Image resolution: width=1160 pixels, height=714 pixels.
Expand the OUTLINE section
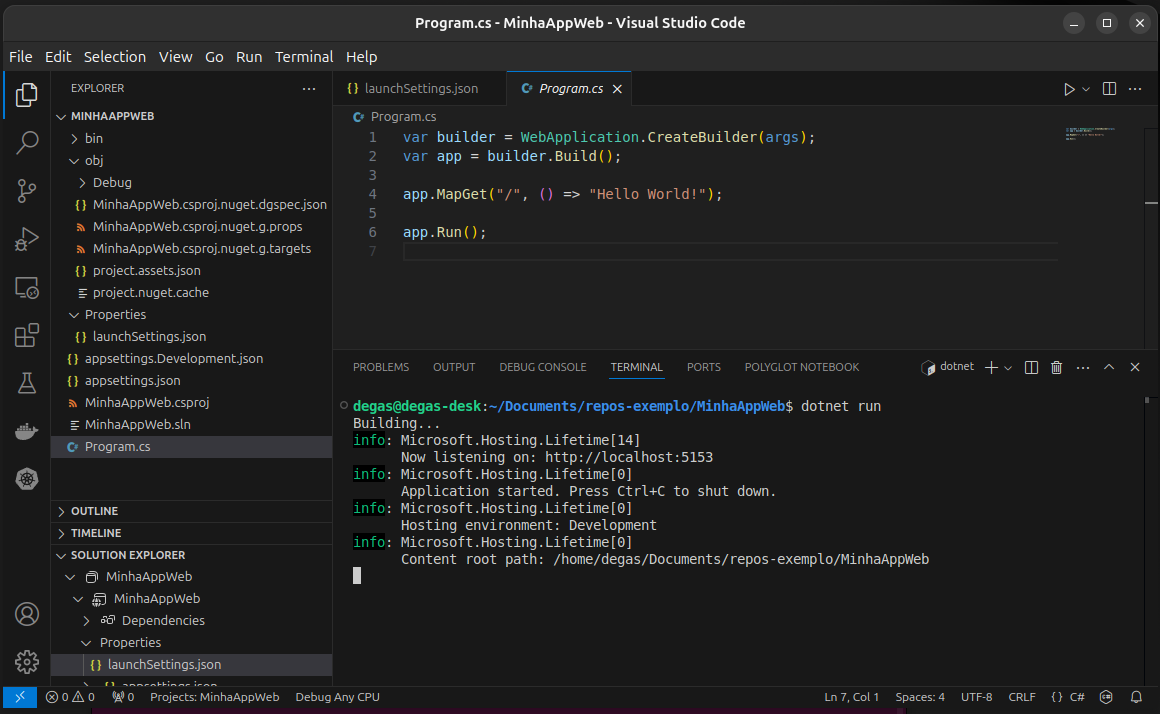pyautogui.click(x=94, y=511)
